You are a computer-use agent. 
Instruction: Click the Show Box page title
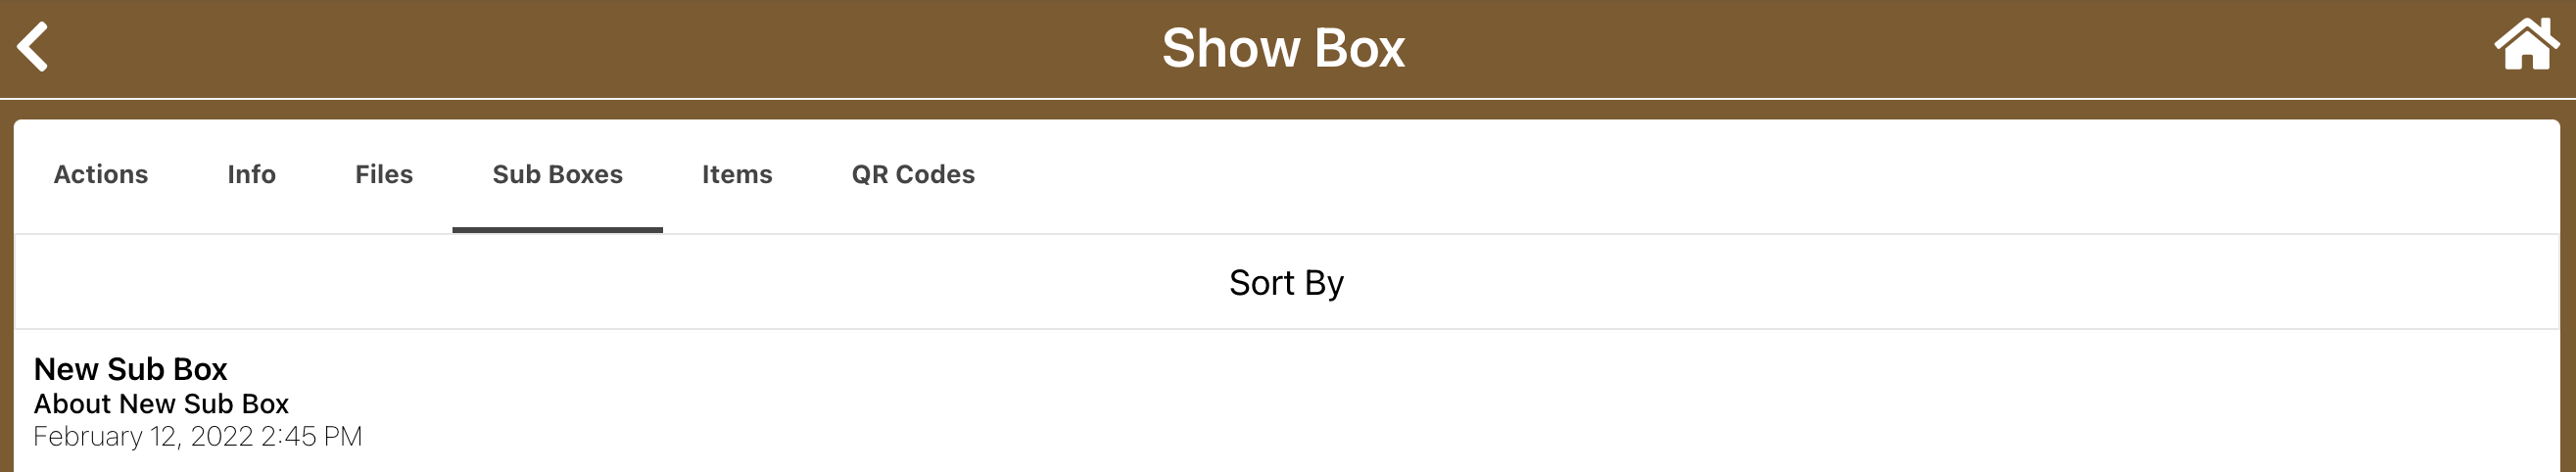pyautogui.click(x=1283, y=48)
